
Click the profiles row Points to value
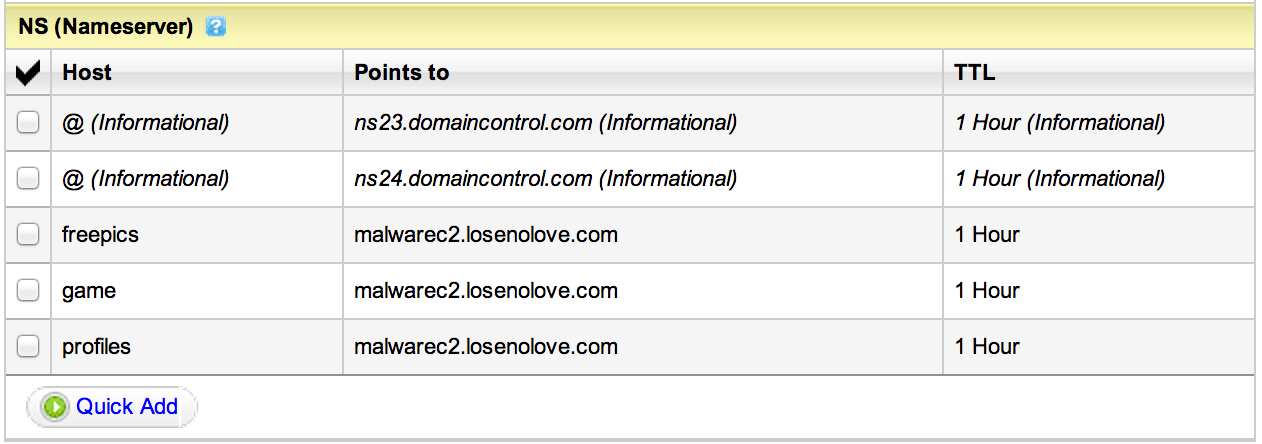(x=486, y=347)
